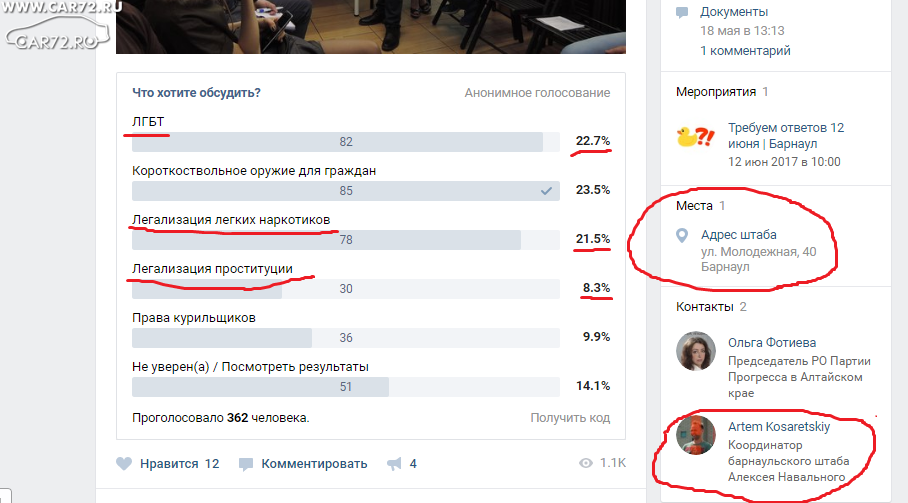Image resolution: width=908 pixels, height=503 pixels.
Task: Click the Легализация легких наркотиков result bar
Action: point(346,240)
